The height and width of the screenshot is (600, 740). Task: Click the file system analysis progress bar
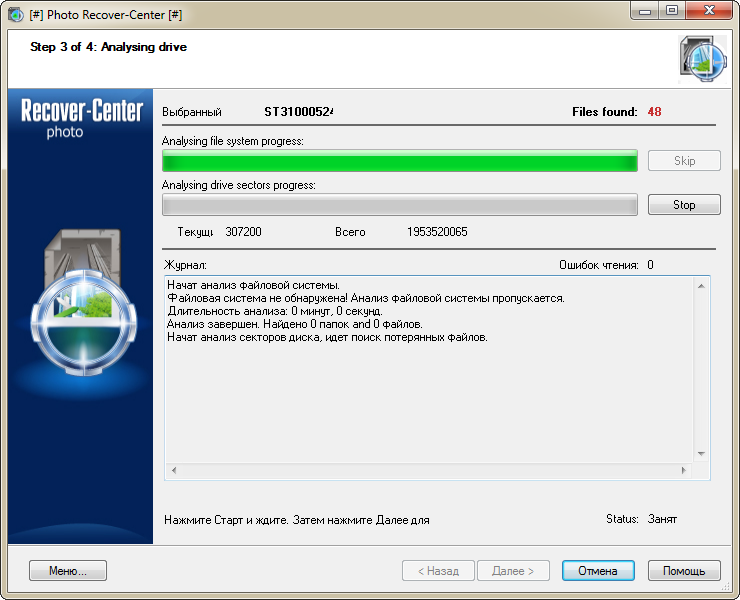pyautogui.click(x=400, y=161)
